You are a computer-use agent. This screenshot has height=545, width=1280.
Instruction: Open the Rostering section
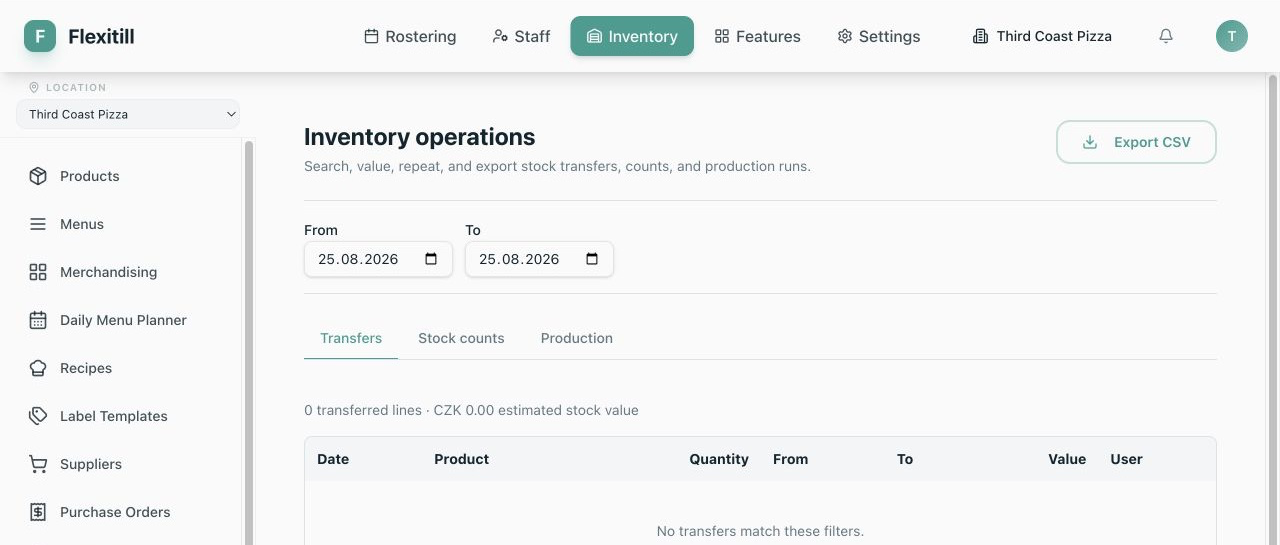[x=410, y=36]
